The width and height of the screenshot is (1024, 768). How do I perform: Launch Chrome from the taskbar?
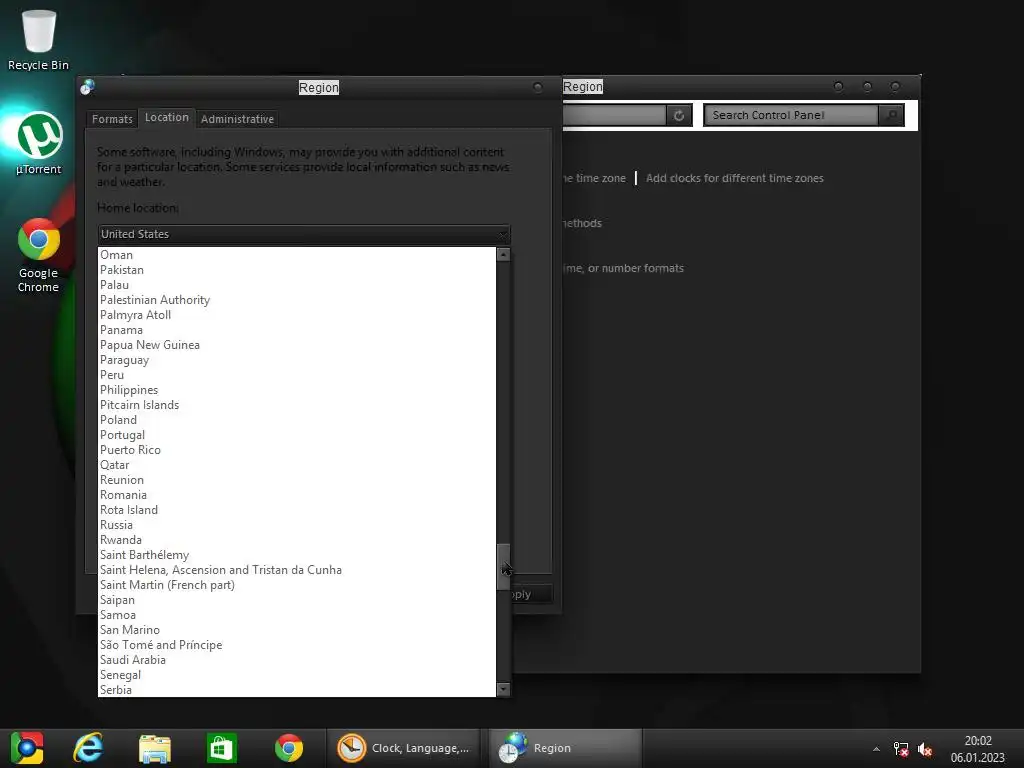point(289,748)
